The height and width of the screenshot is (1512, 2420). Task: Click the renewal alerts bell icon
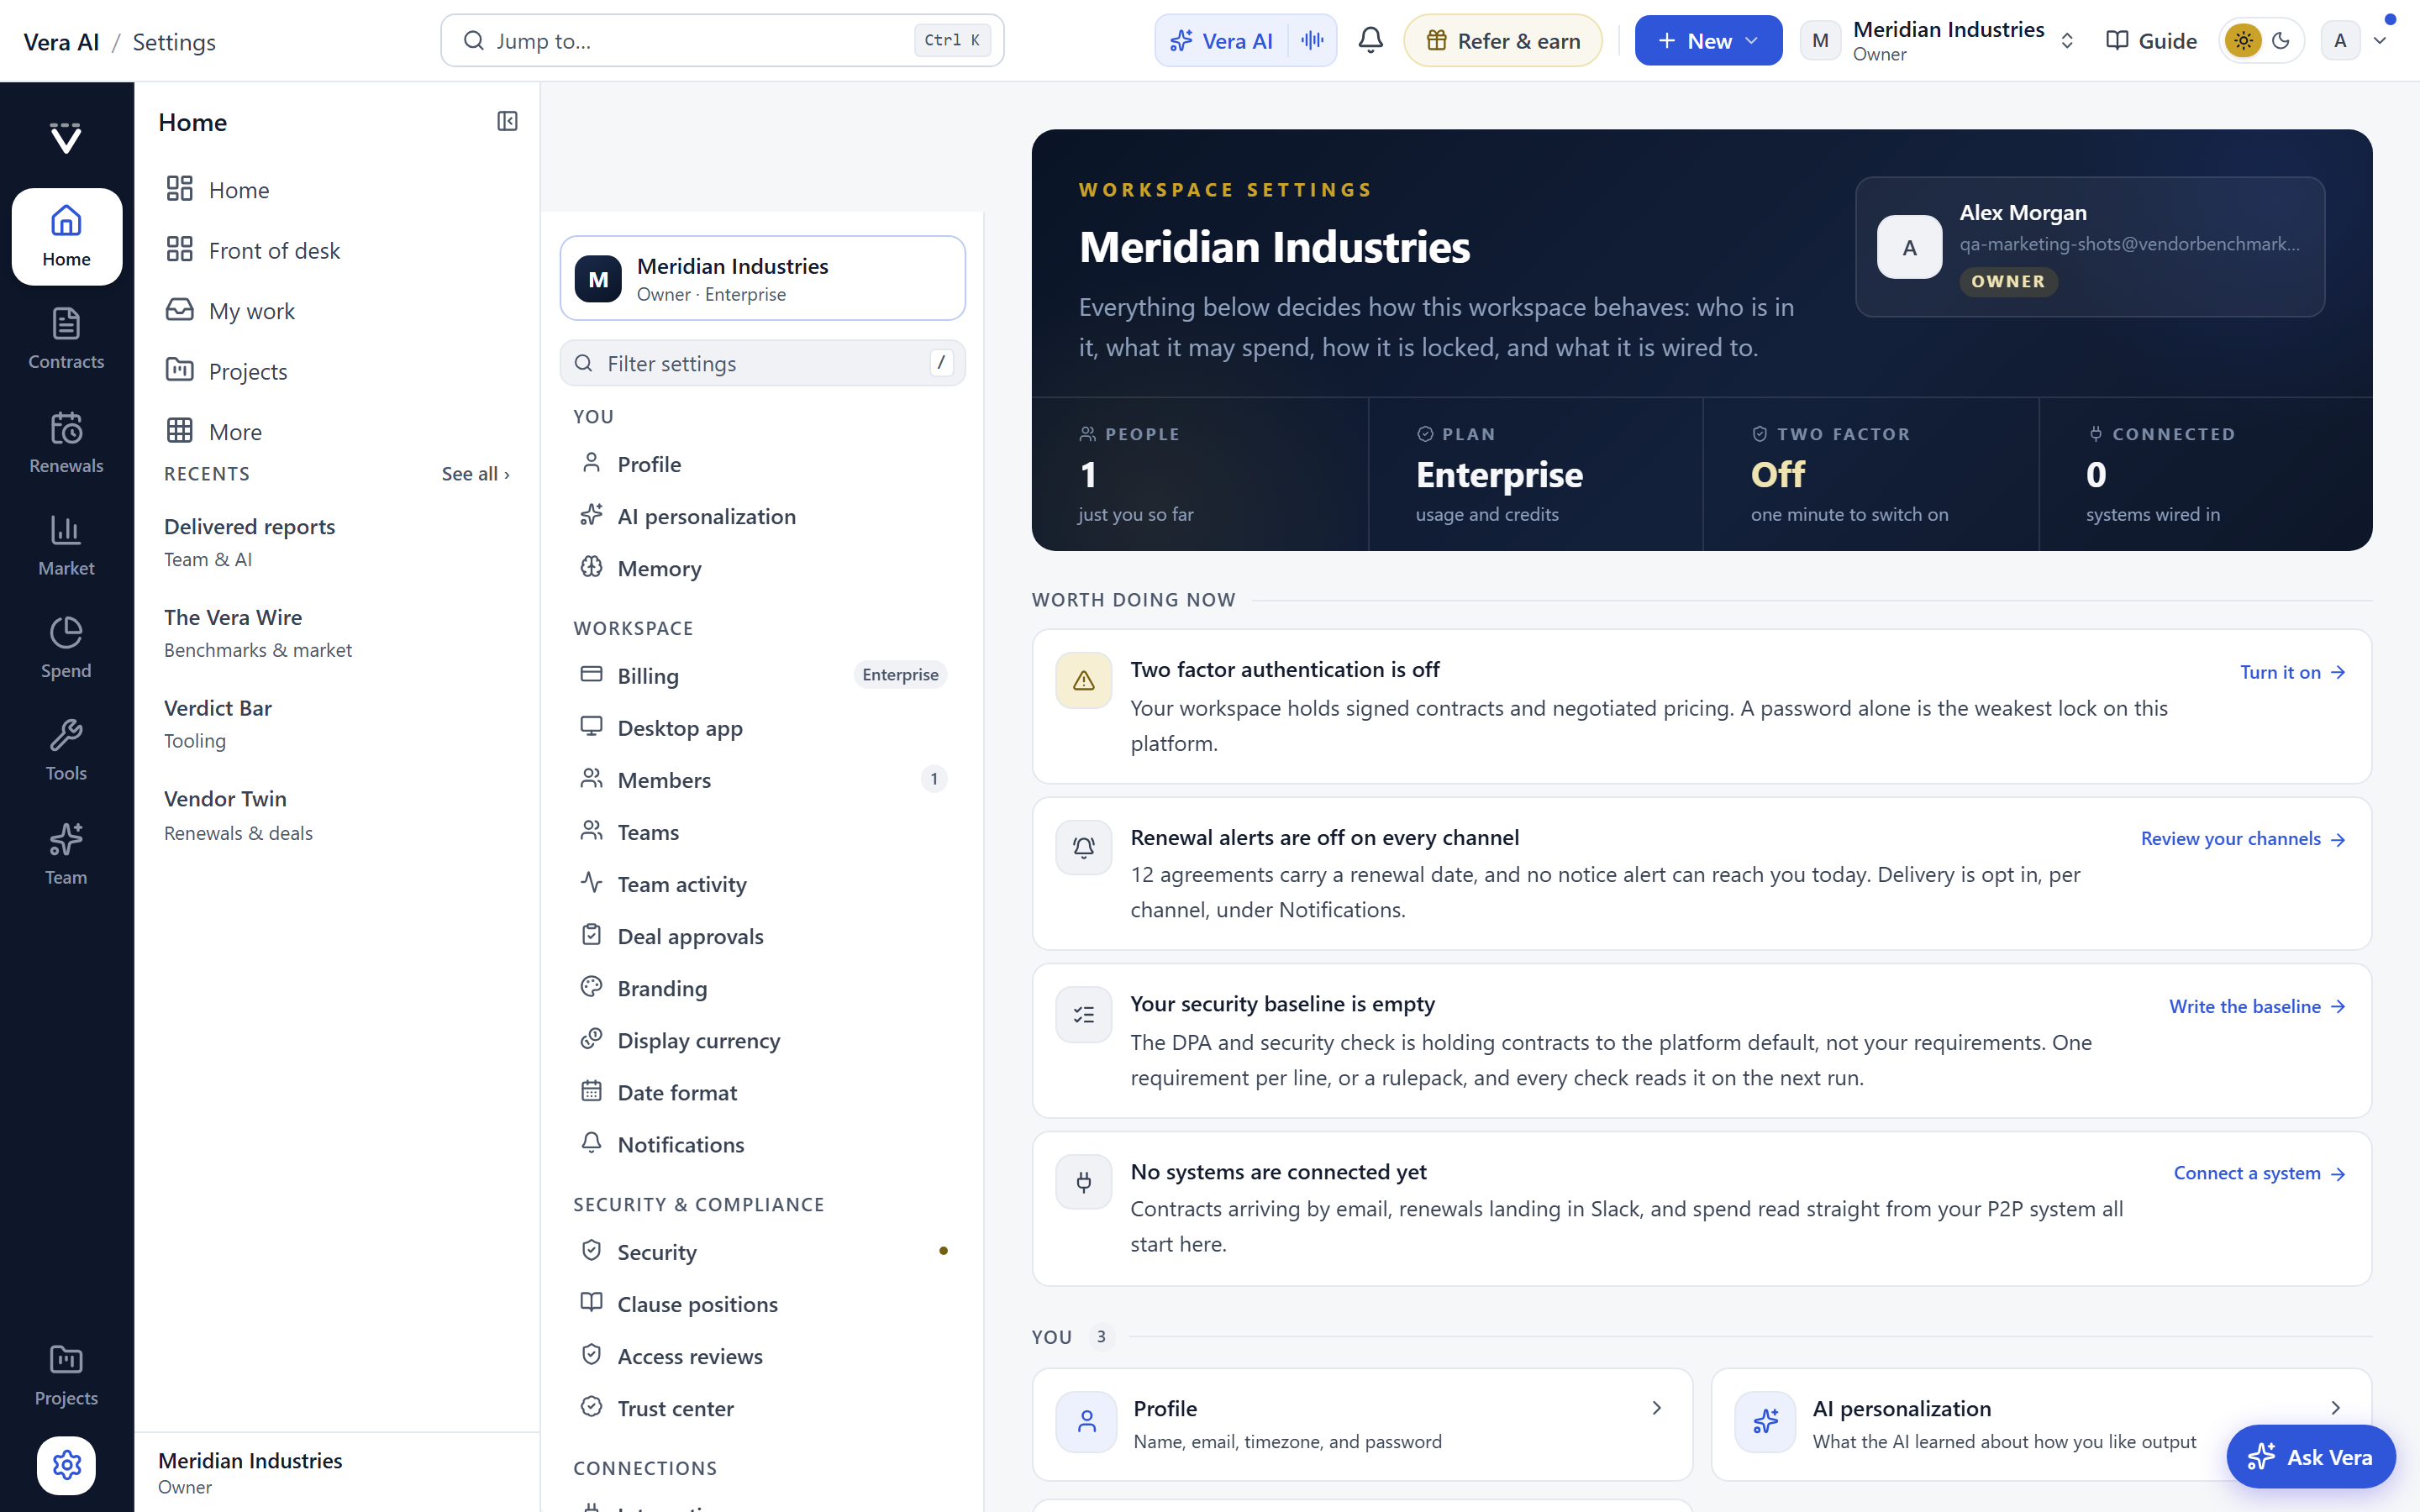click(1084, 848)
